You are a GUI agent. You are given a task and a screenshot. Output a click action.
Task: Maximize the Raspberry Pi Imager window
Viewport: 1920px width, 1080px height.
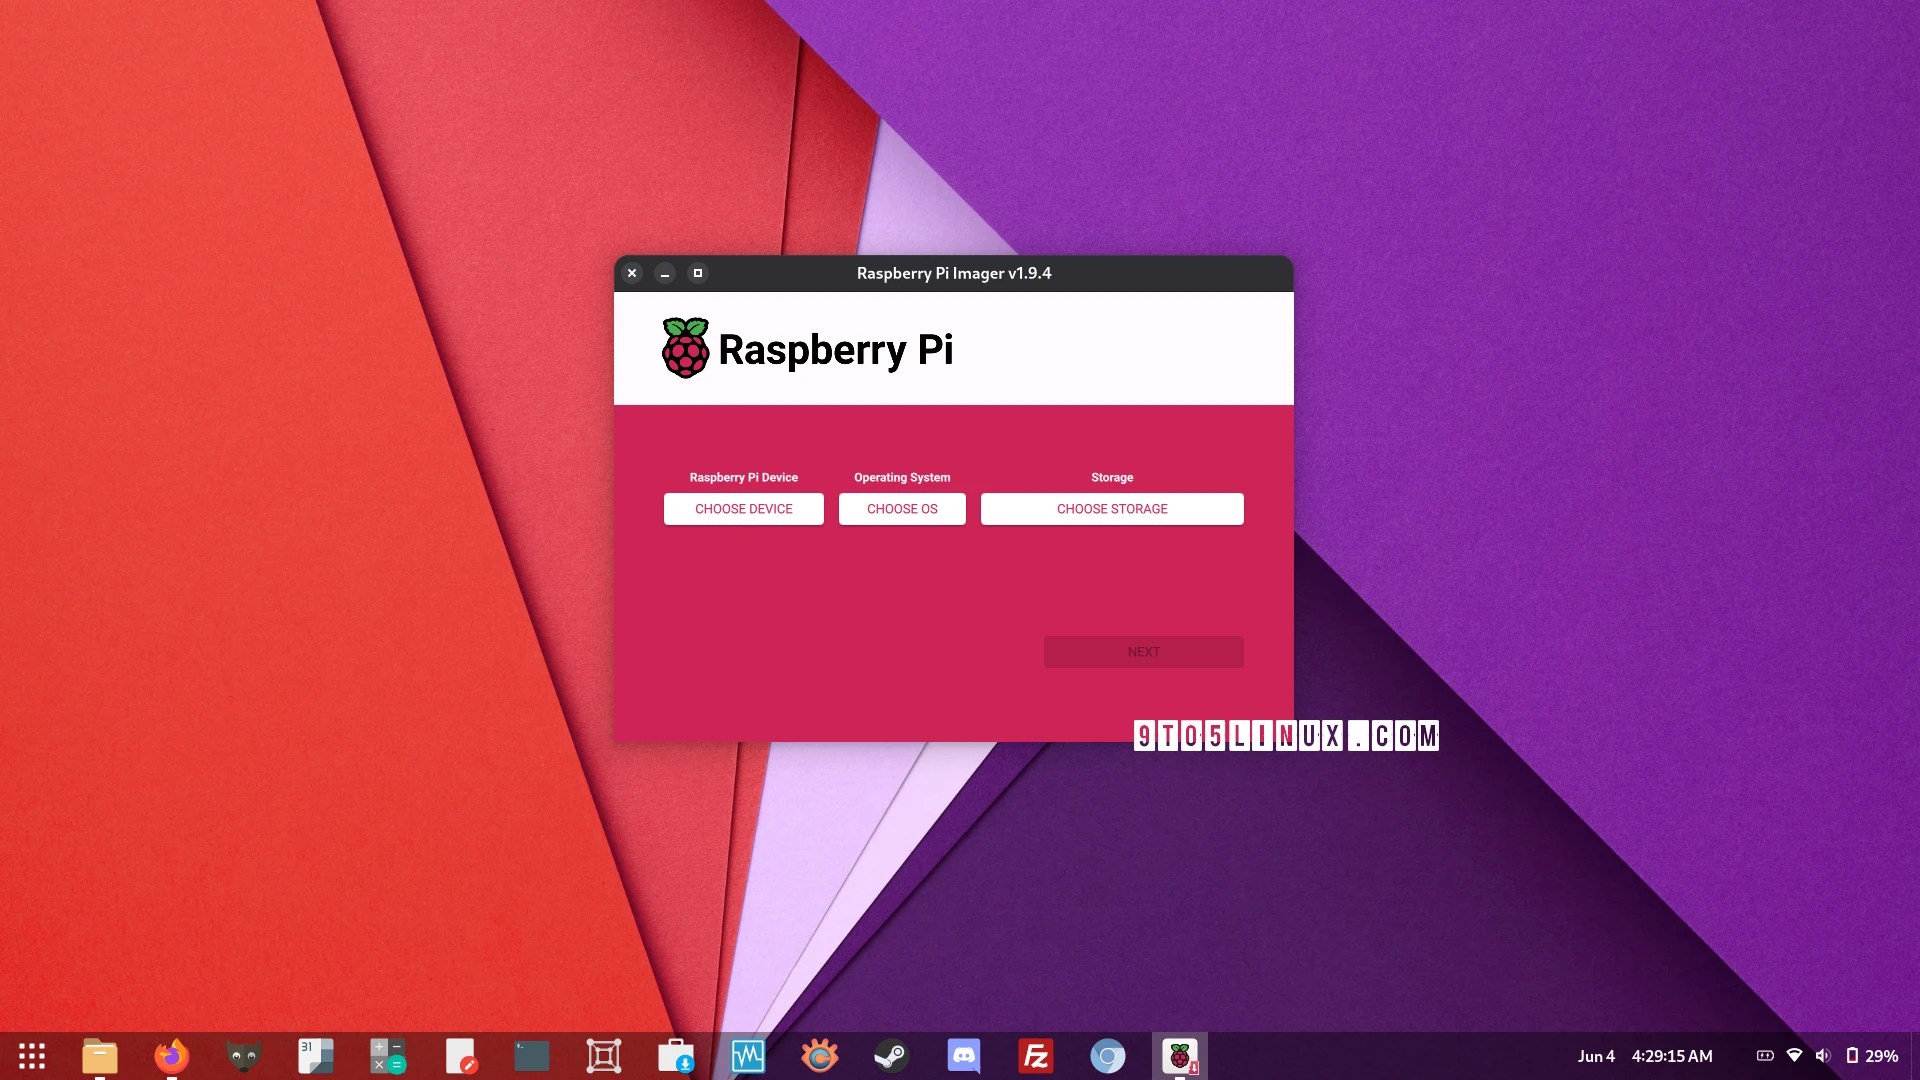698,273
